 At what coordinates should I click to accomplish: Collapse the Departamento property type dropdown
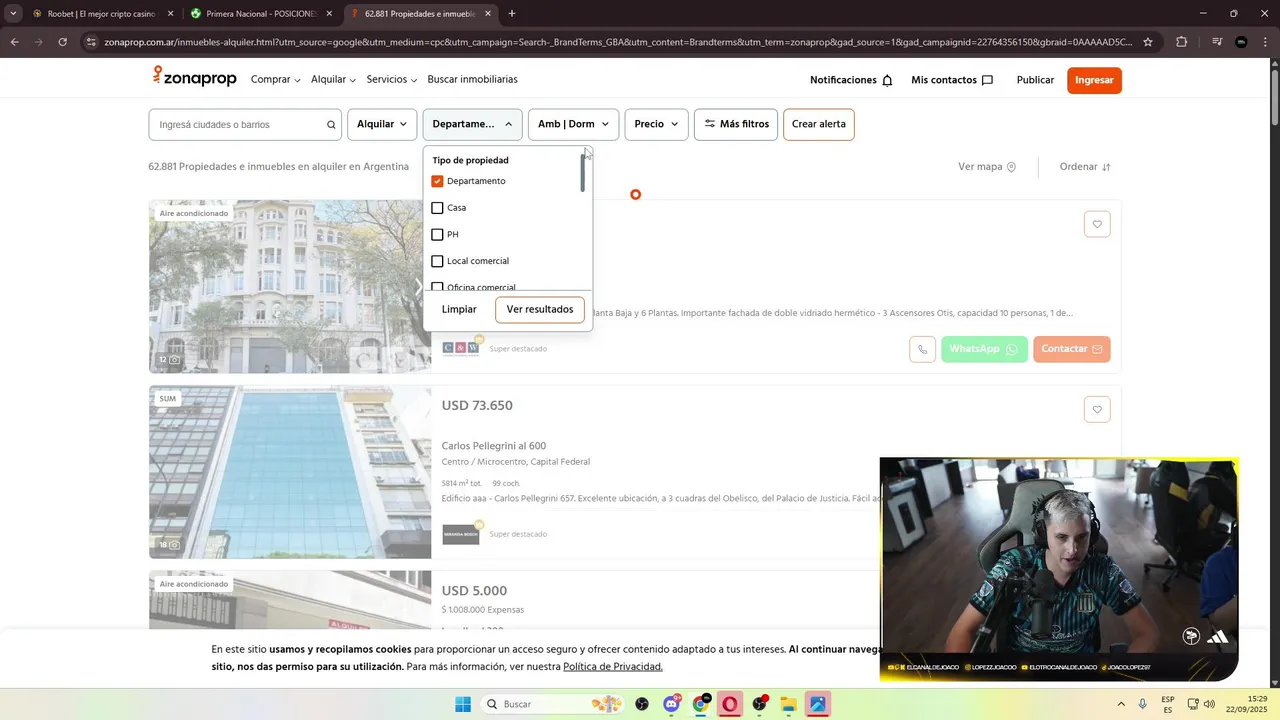pyautogui.click(x=472, y=124)
